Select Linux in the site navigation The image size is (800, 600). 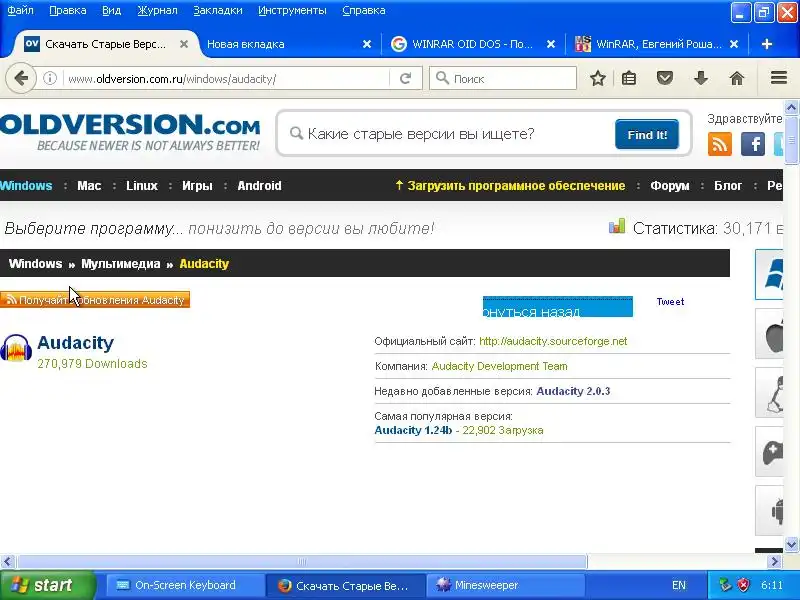142,186
